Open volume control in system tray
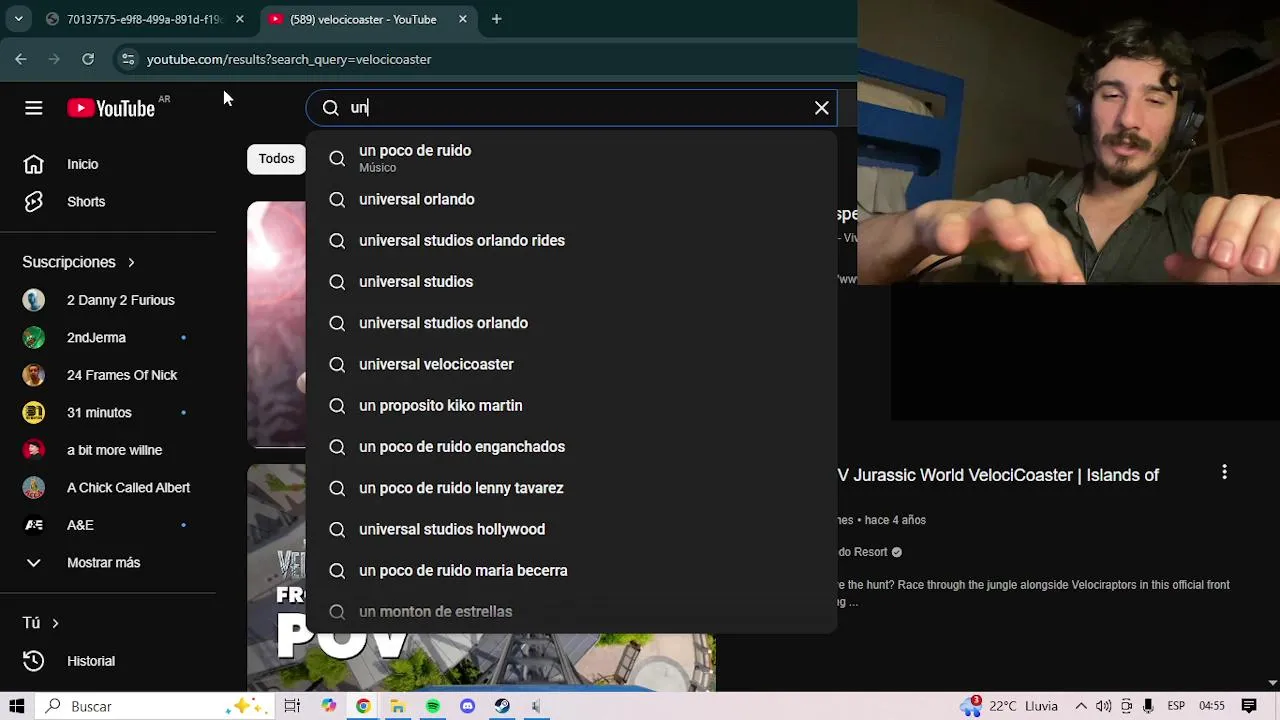Viewport: 1280px width, 720px height. [1103, 706]
